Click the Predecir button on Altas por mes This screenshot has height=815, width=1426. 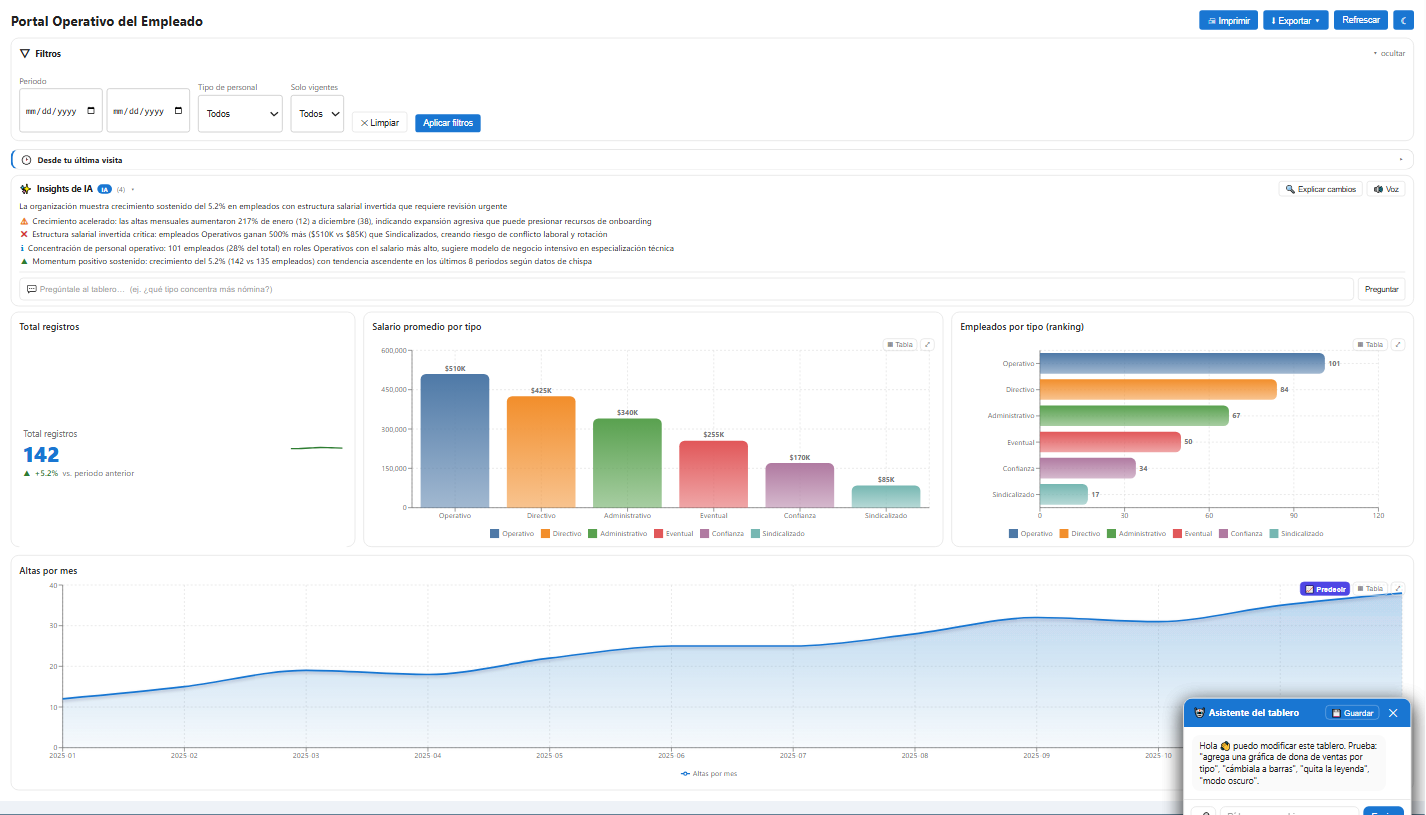pyautogui.click(x=1325, y=589)
